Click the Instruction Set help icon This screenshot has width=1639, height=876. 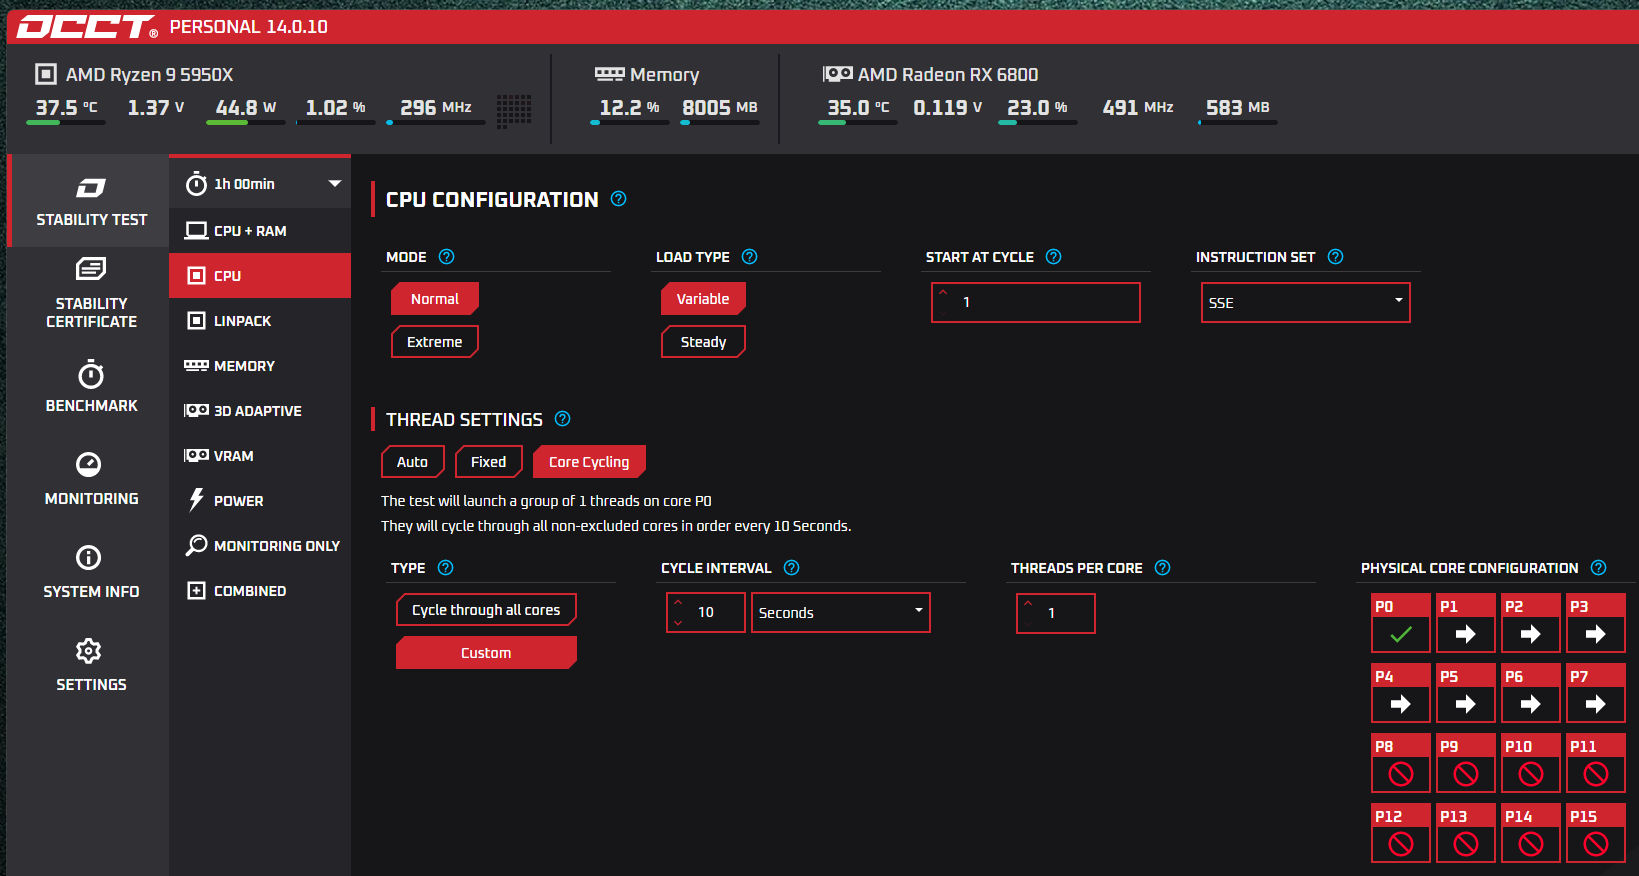[1336, 257]
